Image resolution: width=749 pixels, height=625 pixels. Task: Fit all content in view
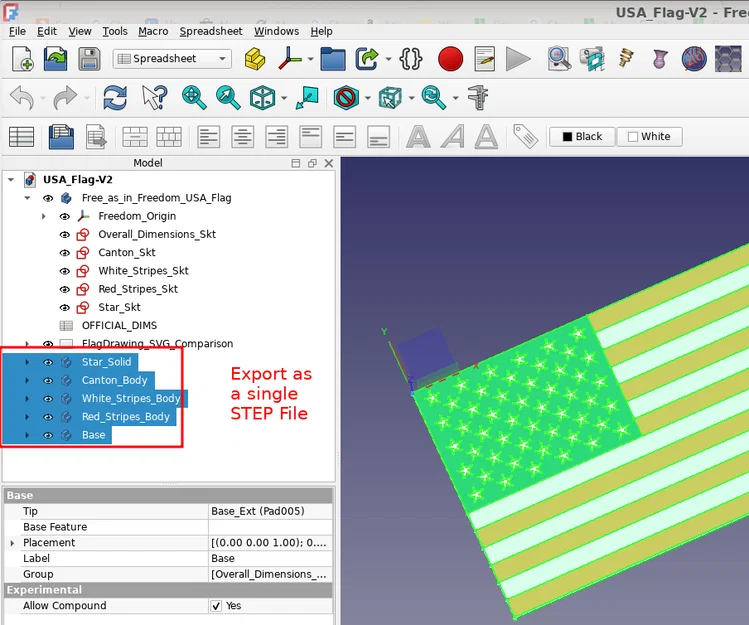pyautogui.click(x=194, y=97)
